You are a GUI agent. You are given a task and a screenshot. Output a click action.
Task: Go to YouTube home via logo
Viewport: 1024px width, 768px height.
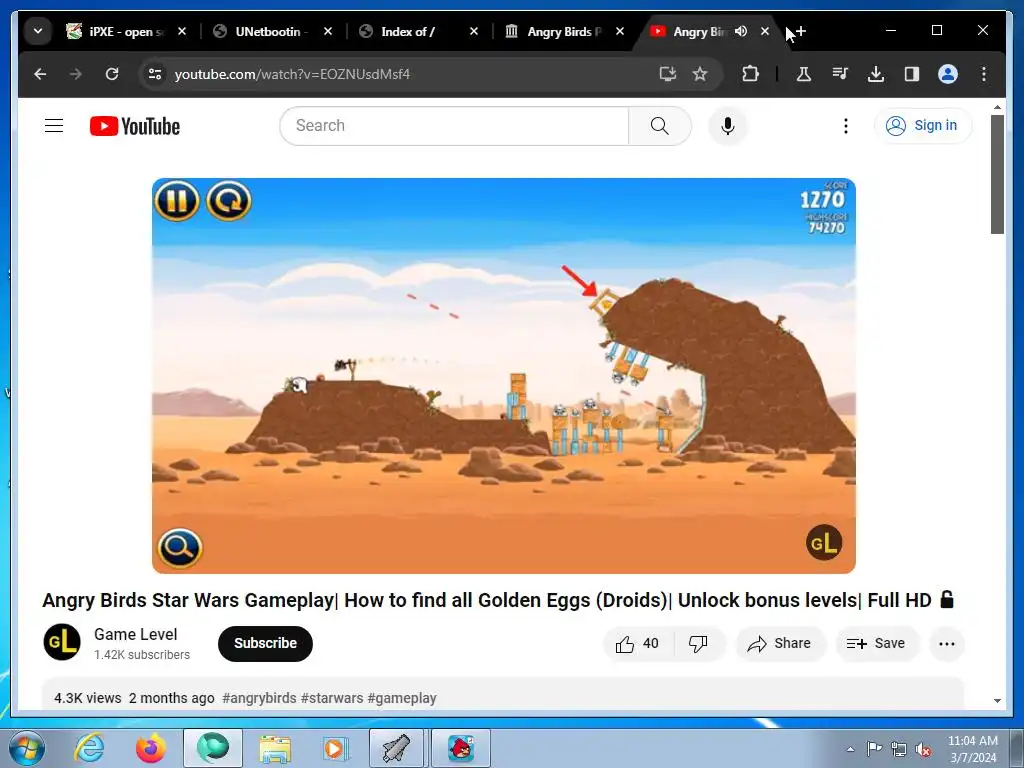[x=135, y=126]
